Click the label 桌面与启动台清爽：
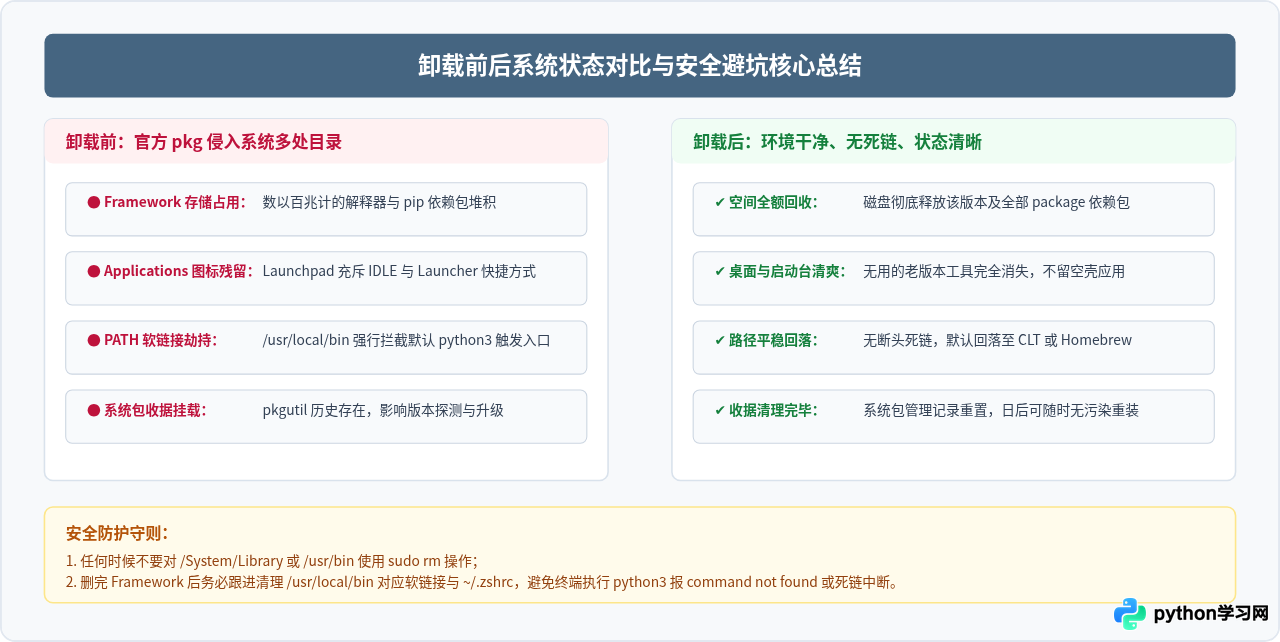The height and width of the screenshot is (642, 1280). [788, 271]
